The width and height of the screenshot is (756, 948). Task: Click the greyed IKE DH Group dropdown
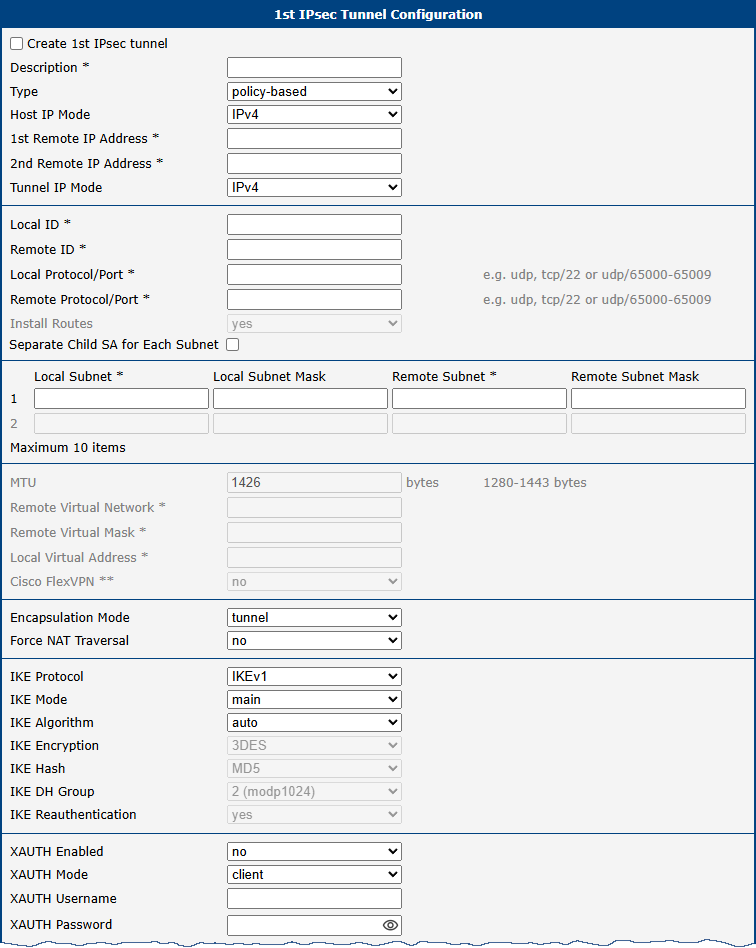[x=314, y=791]
